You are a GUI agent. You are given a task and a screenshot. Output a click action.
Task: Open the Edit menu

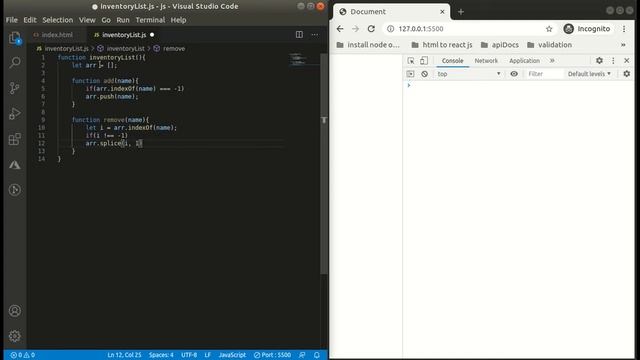[30, 20]
